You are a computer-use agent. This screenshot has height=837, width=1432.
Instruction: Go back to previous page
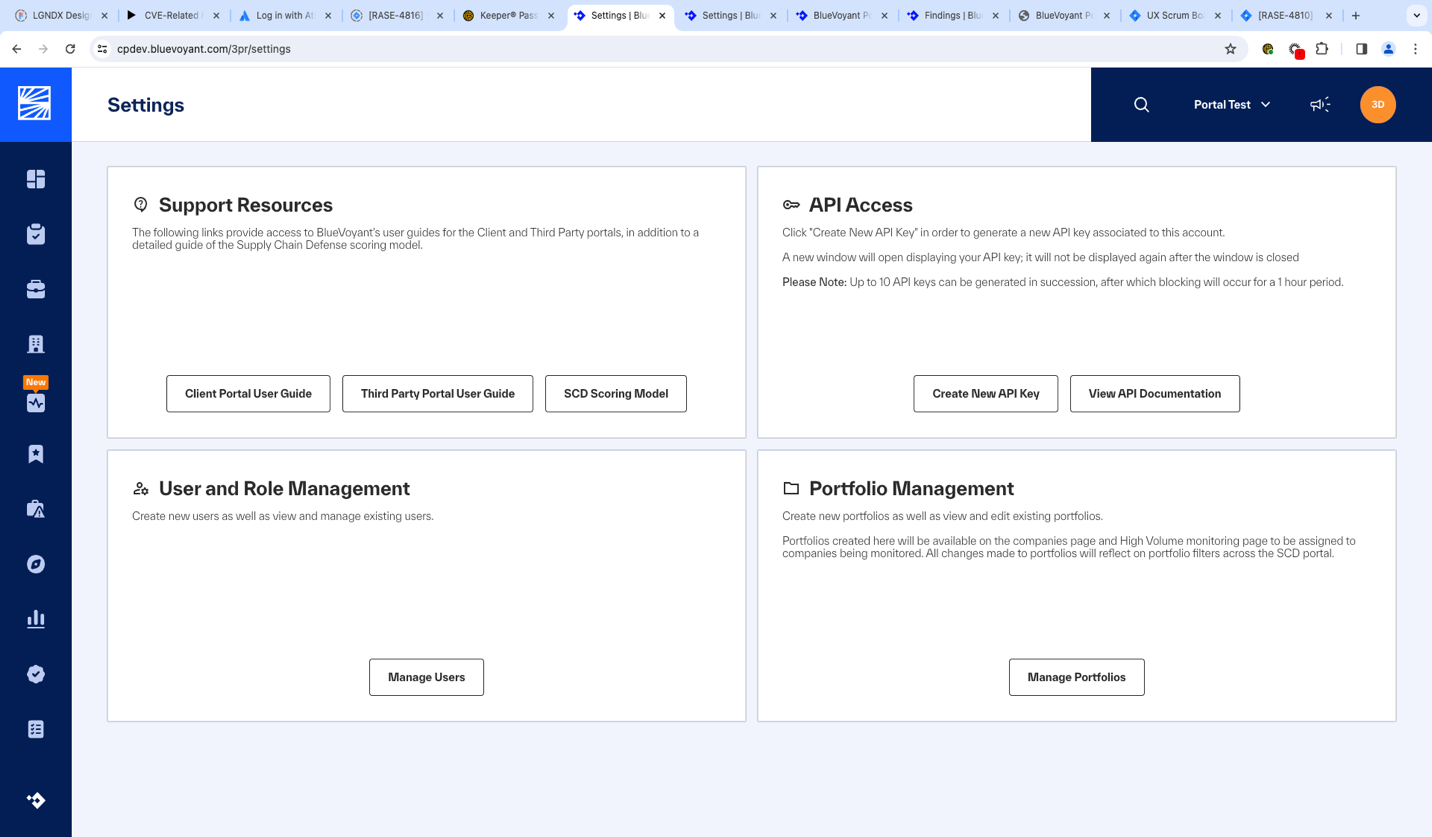point(17,49)
